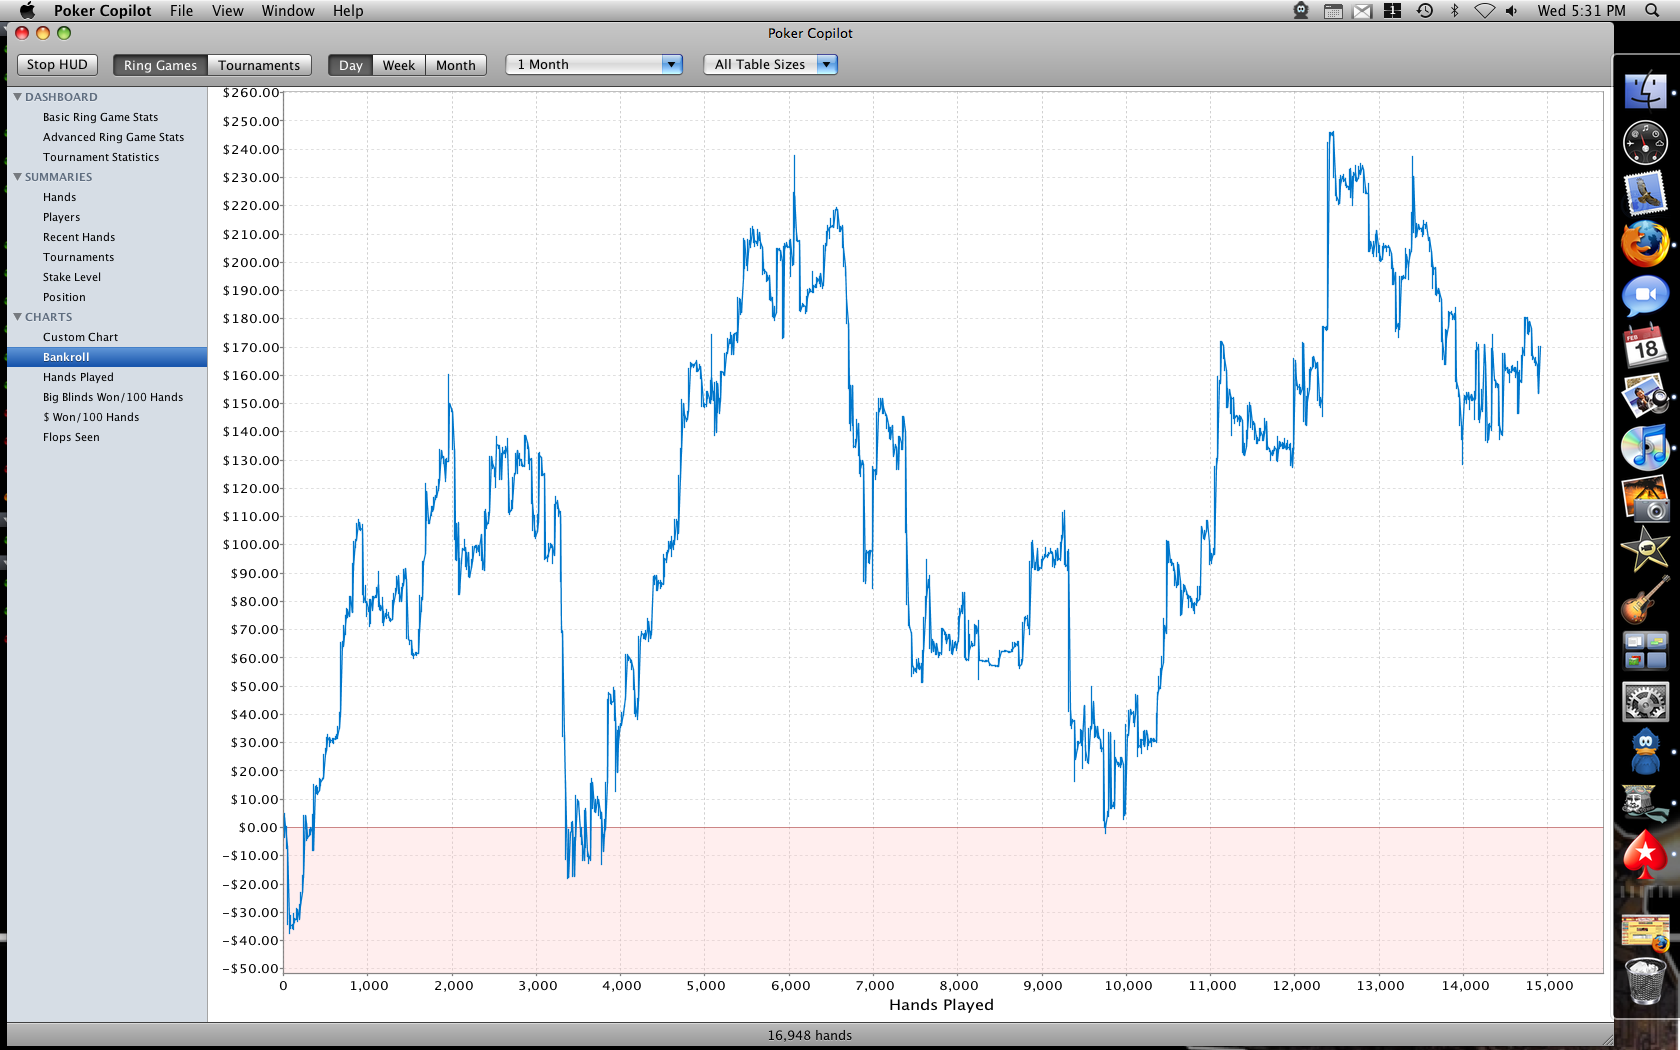1680x1050 pixels.
Task: Click envelope mail icon in menu bar
Action: [1362, 11]
